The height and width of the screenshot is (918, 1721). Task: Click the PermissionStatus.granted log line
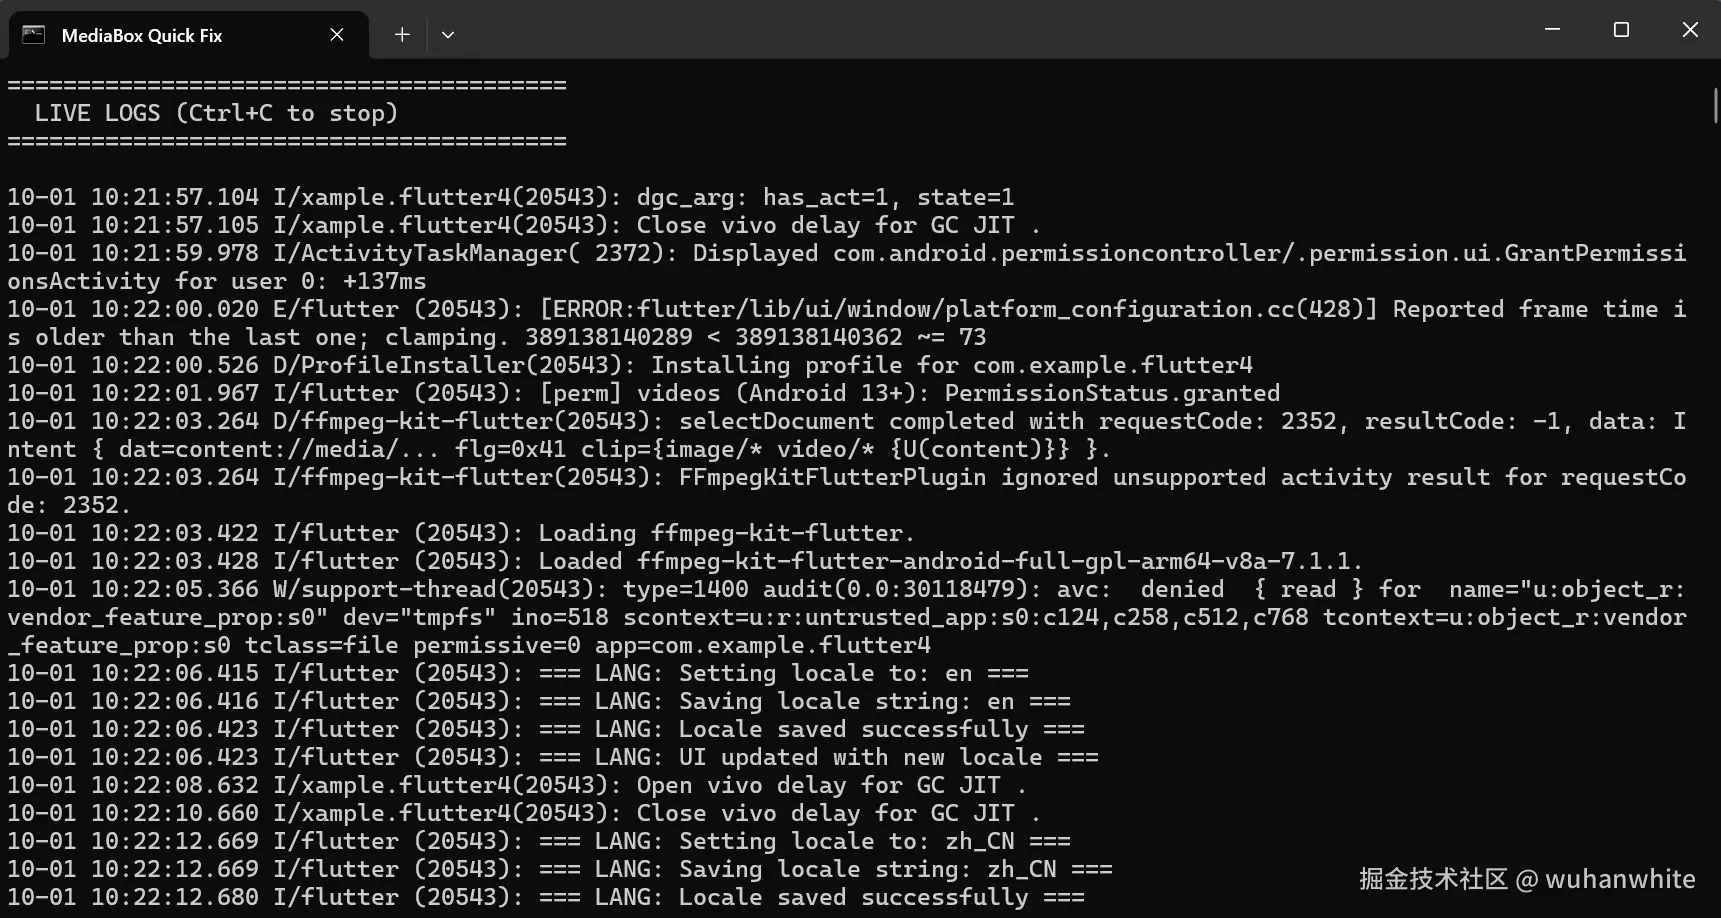tap(643, 394)
